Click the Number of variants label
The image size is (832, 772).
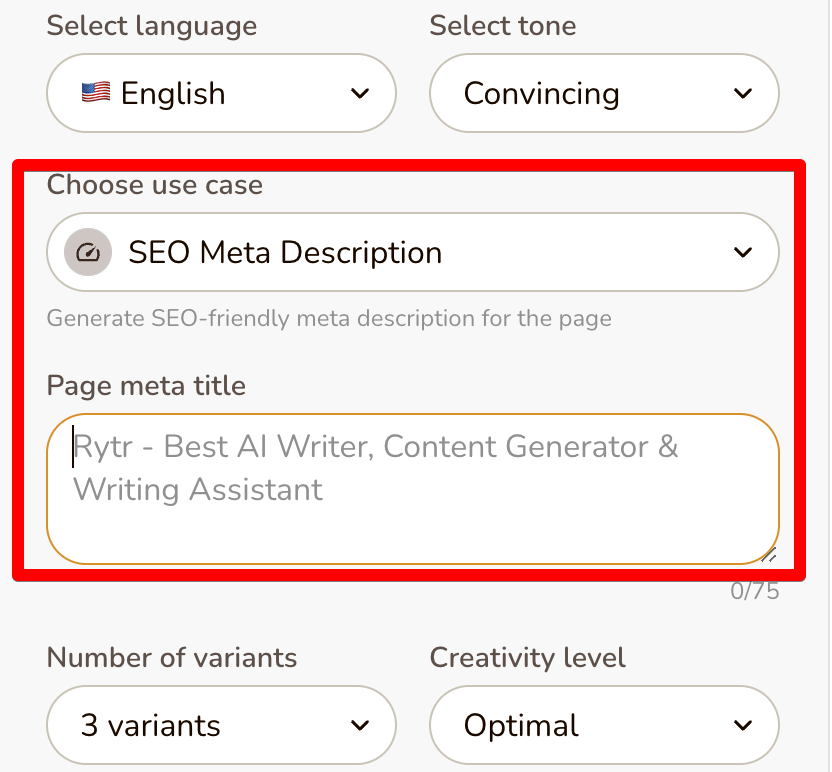[x=171, y=658]
